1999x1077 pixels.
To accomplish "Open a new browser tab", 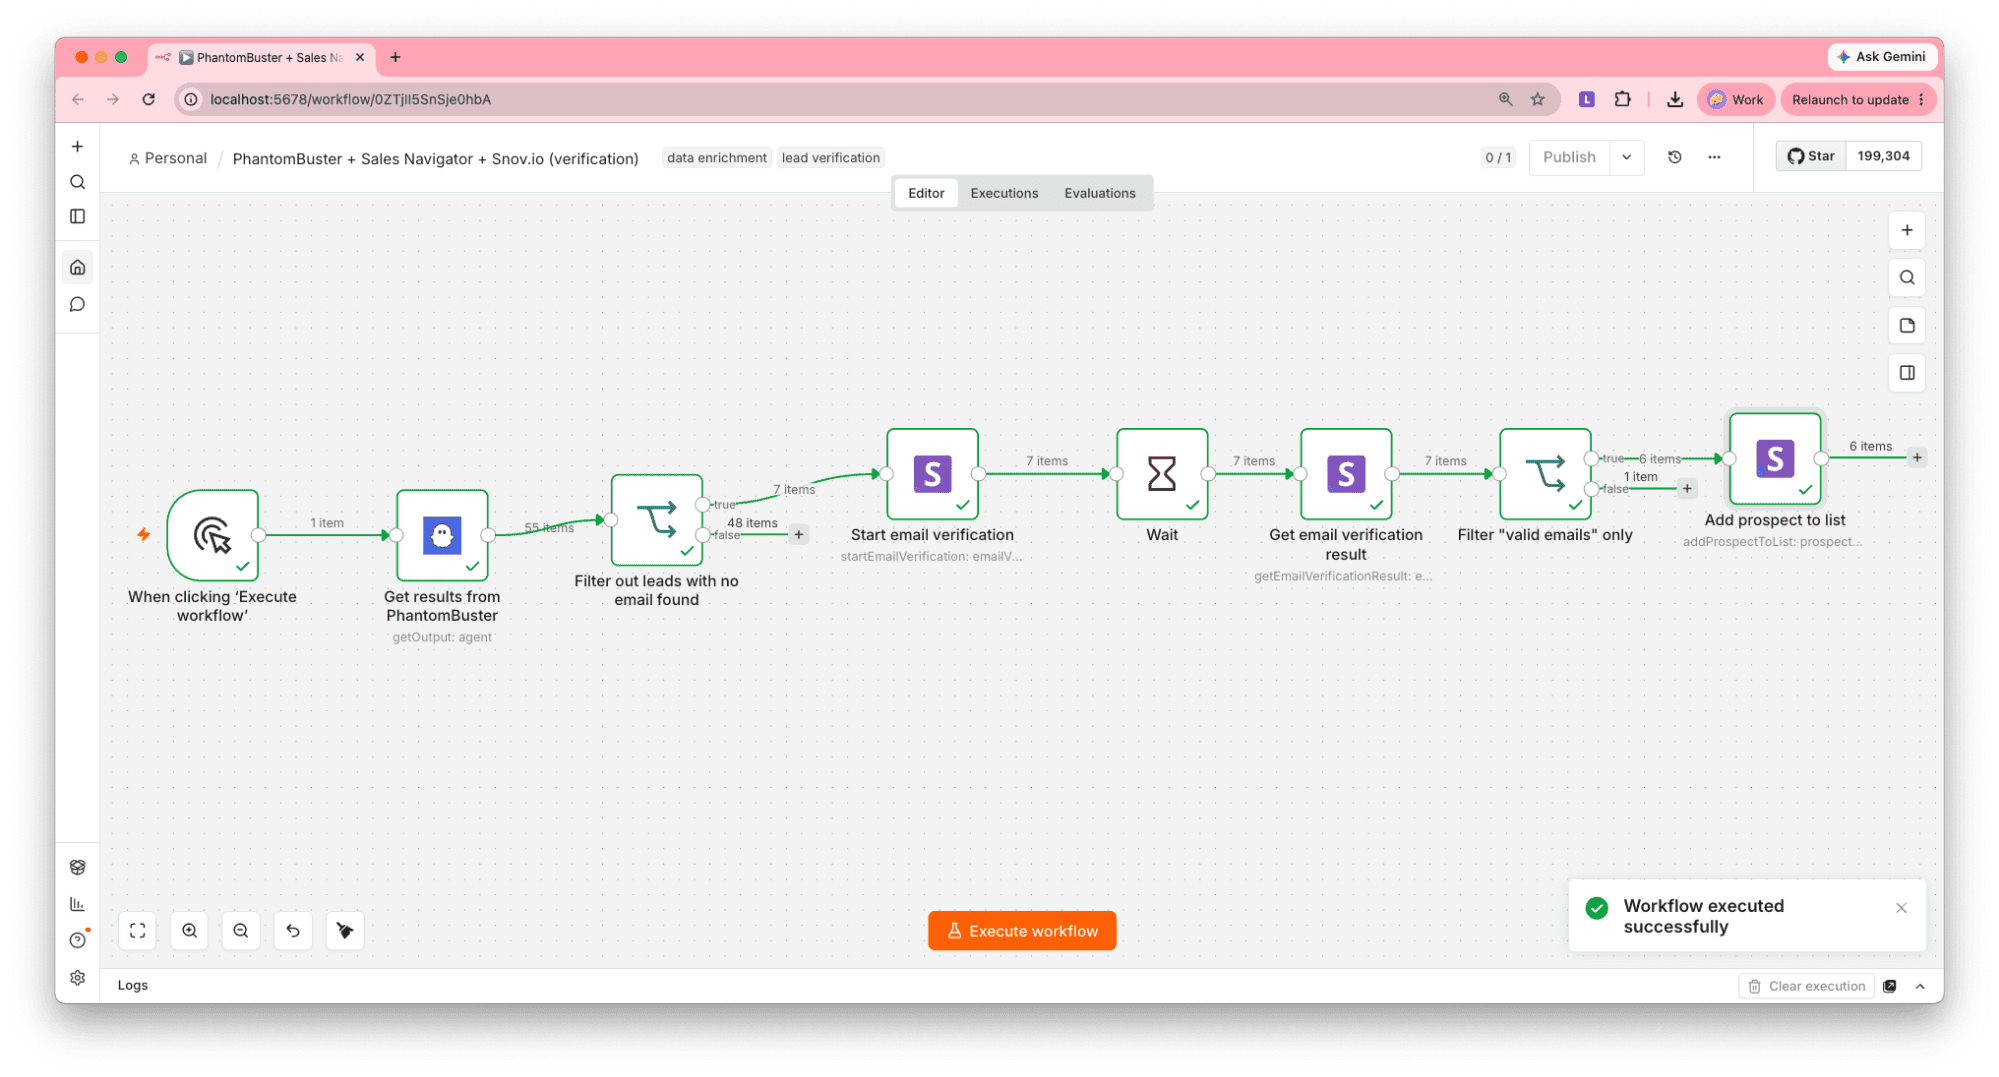I will [395, 57].
